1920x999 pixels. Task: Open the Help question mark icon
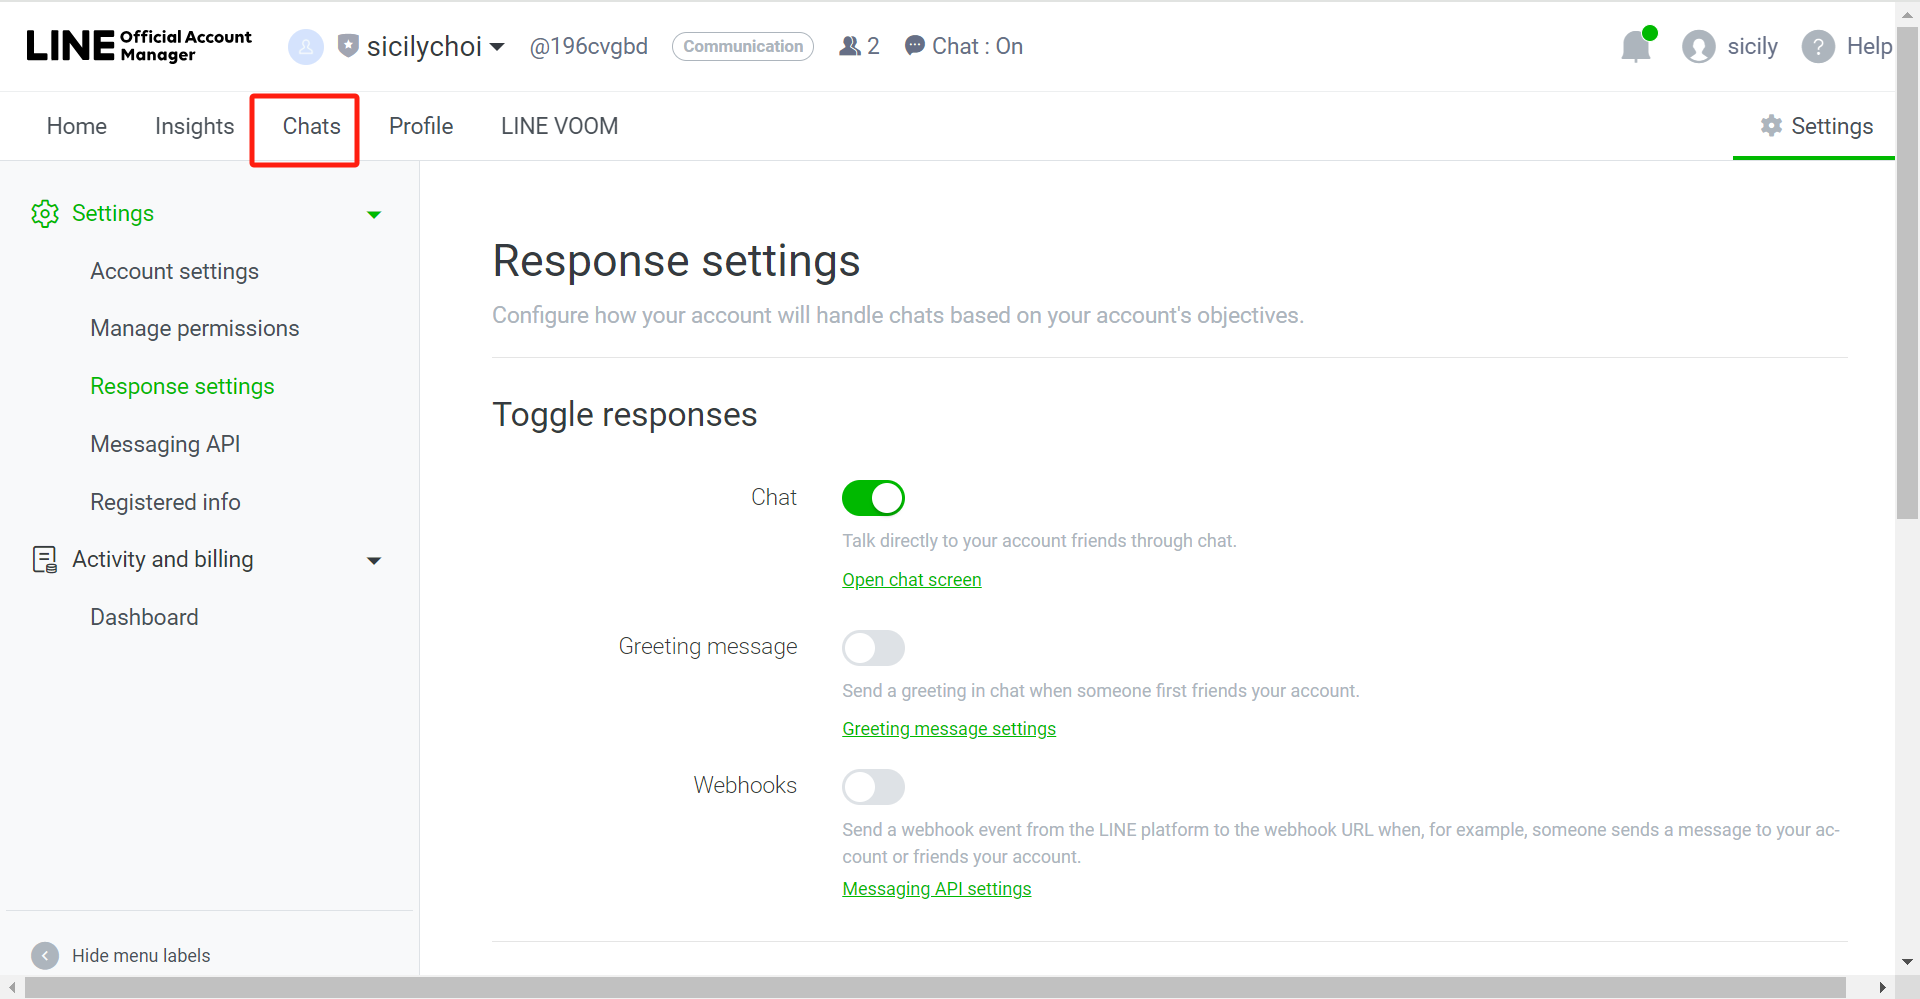point(1817,47)
